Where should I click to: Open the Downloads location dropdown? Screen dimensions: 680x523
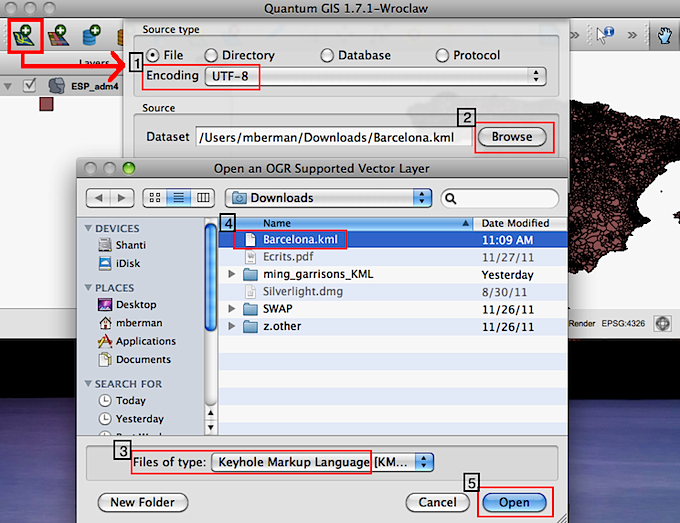pos(328,198)
